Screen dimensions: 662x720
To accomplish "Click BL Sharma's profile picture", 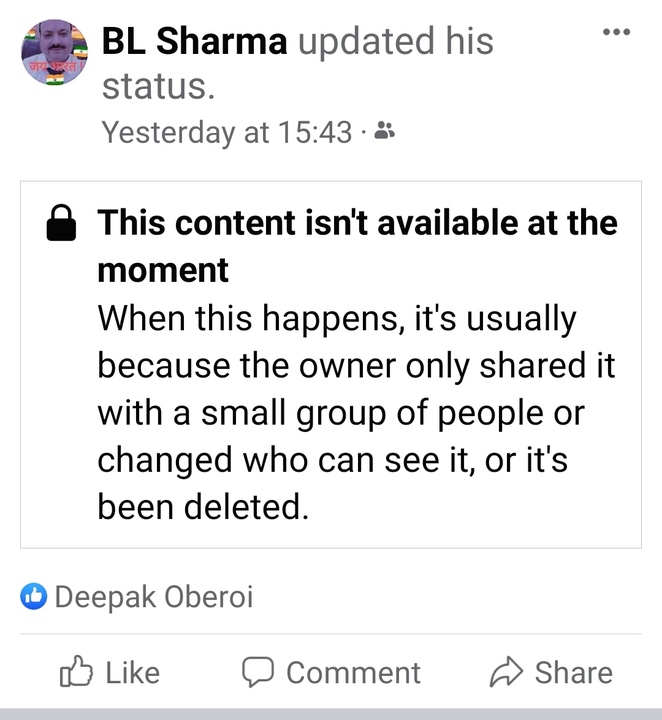I will [x=55, y=52].
